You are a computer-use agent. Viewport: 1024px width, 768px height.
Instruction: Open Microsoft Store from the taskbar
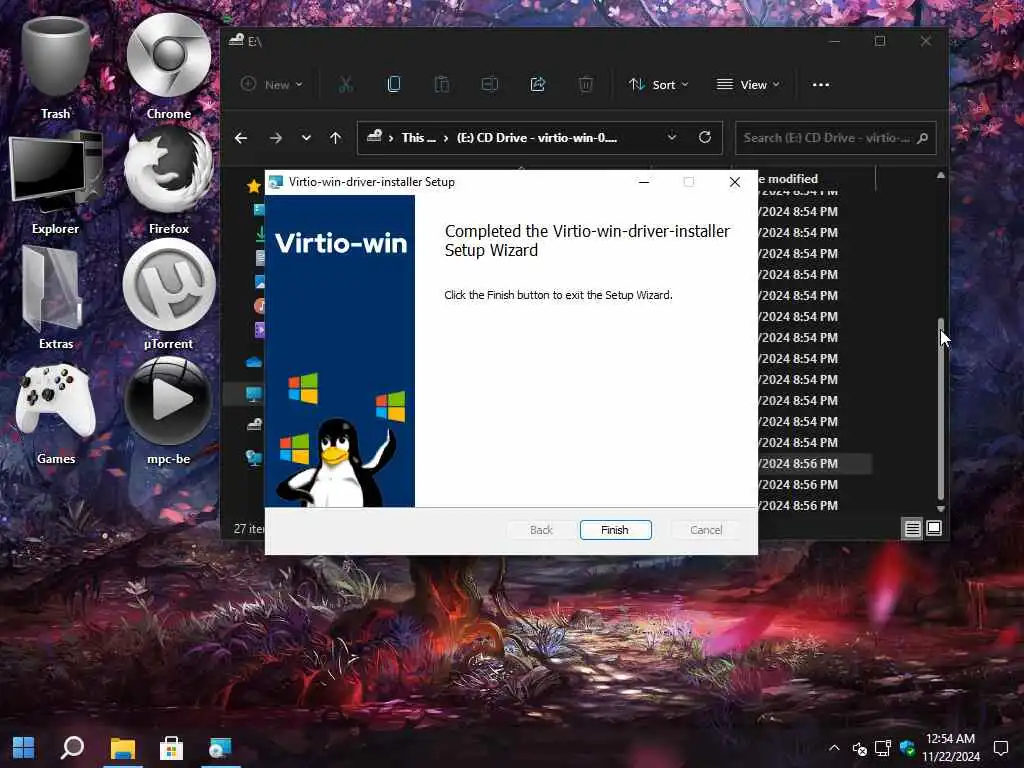[x=171, y=747]
